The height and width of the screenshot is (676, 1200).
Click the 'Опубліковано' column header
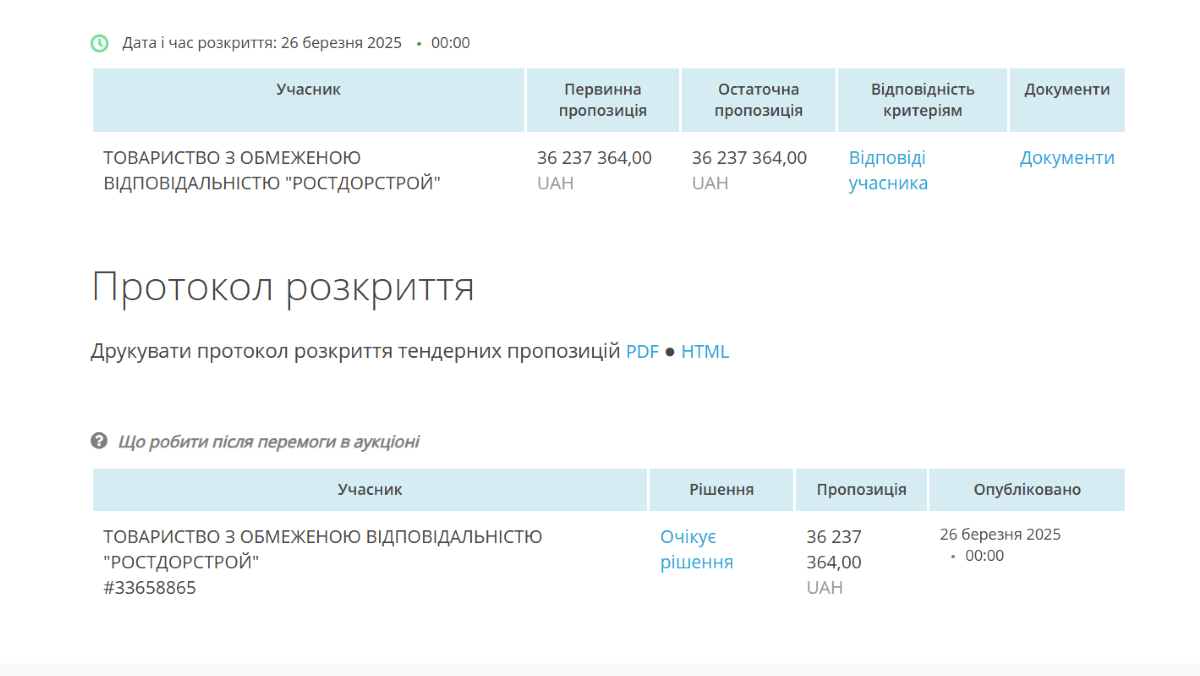pos(1027,490)
